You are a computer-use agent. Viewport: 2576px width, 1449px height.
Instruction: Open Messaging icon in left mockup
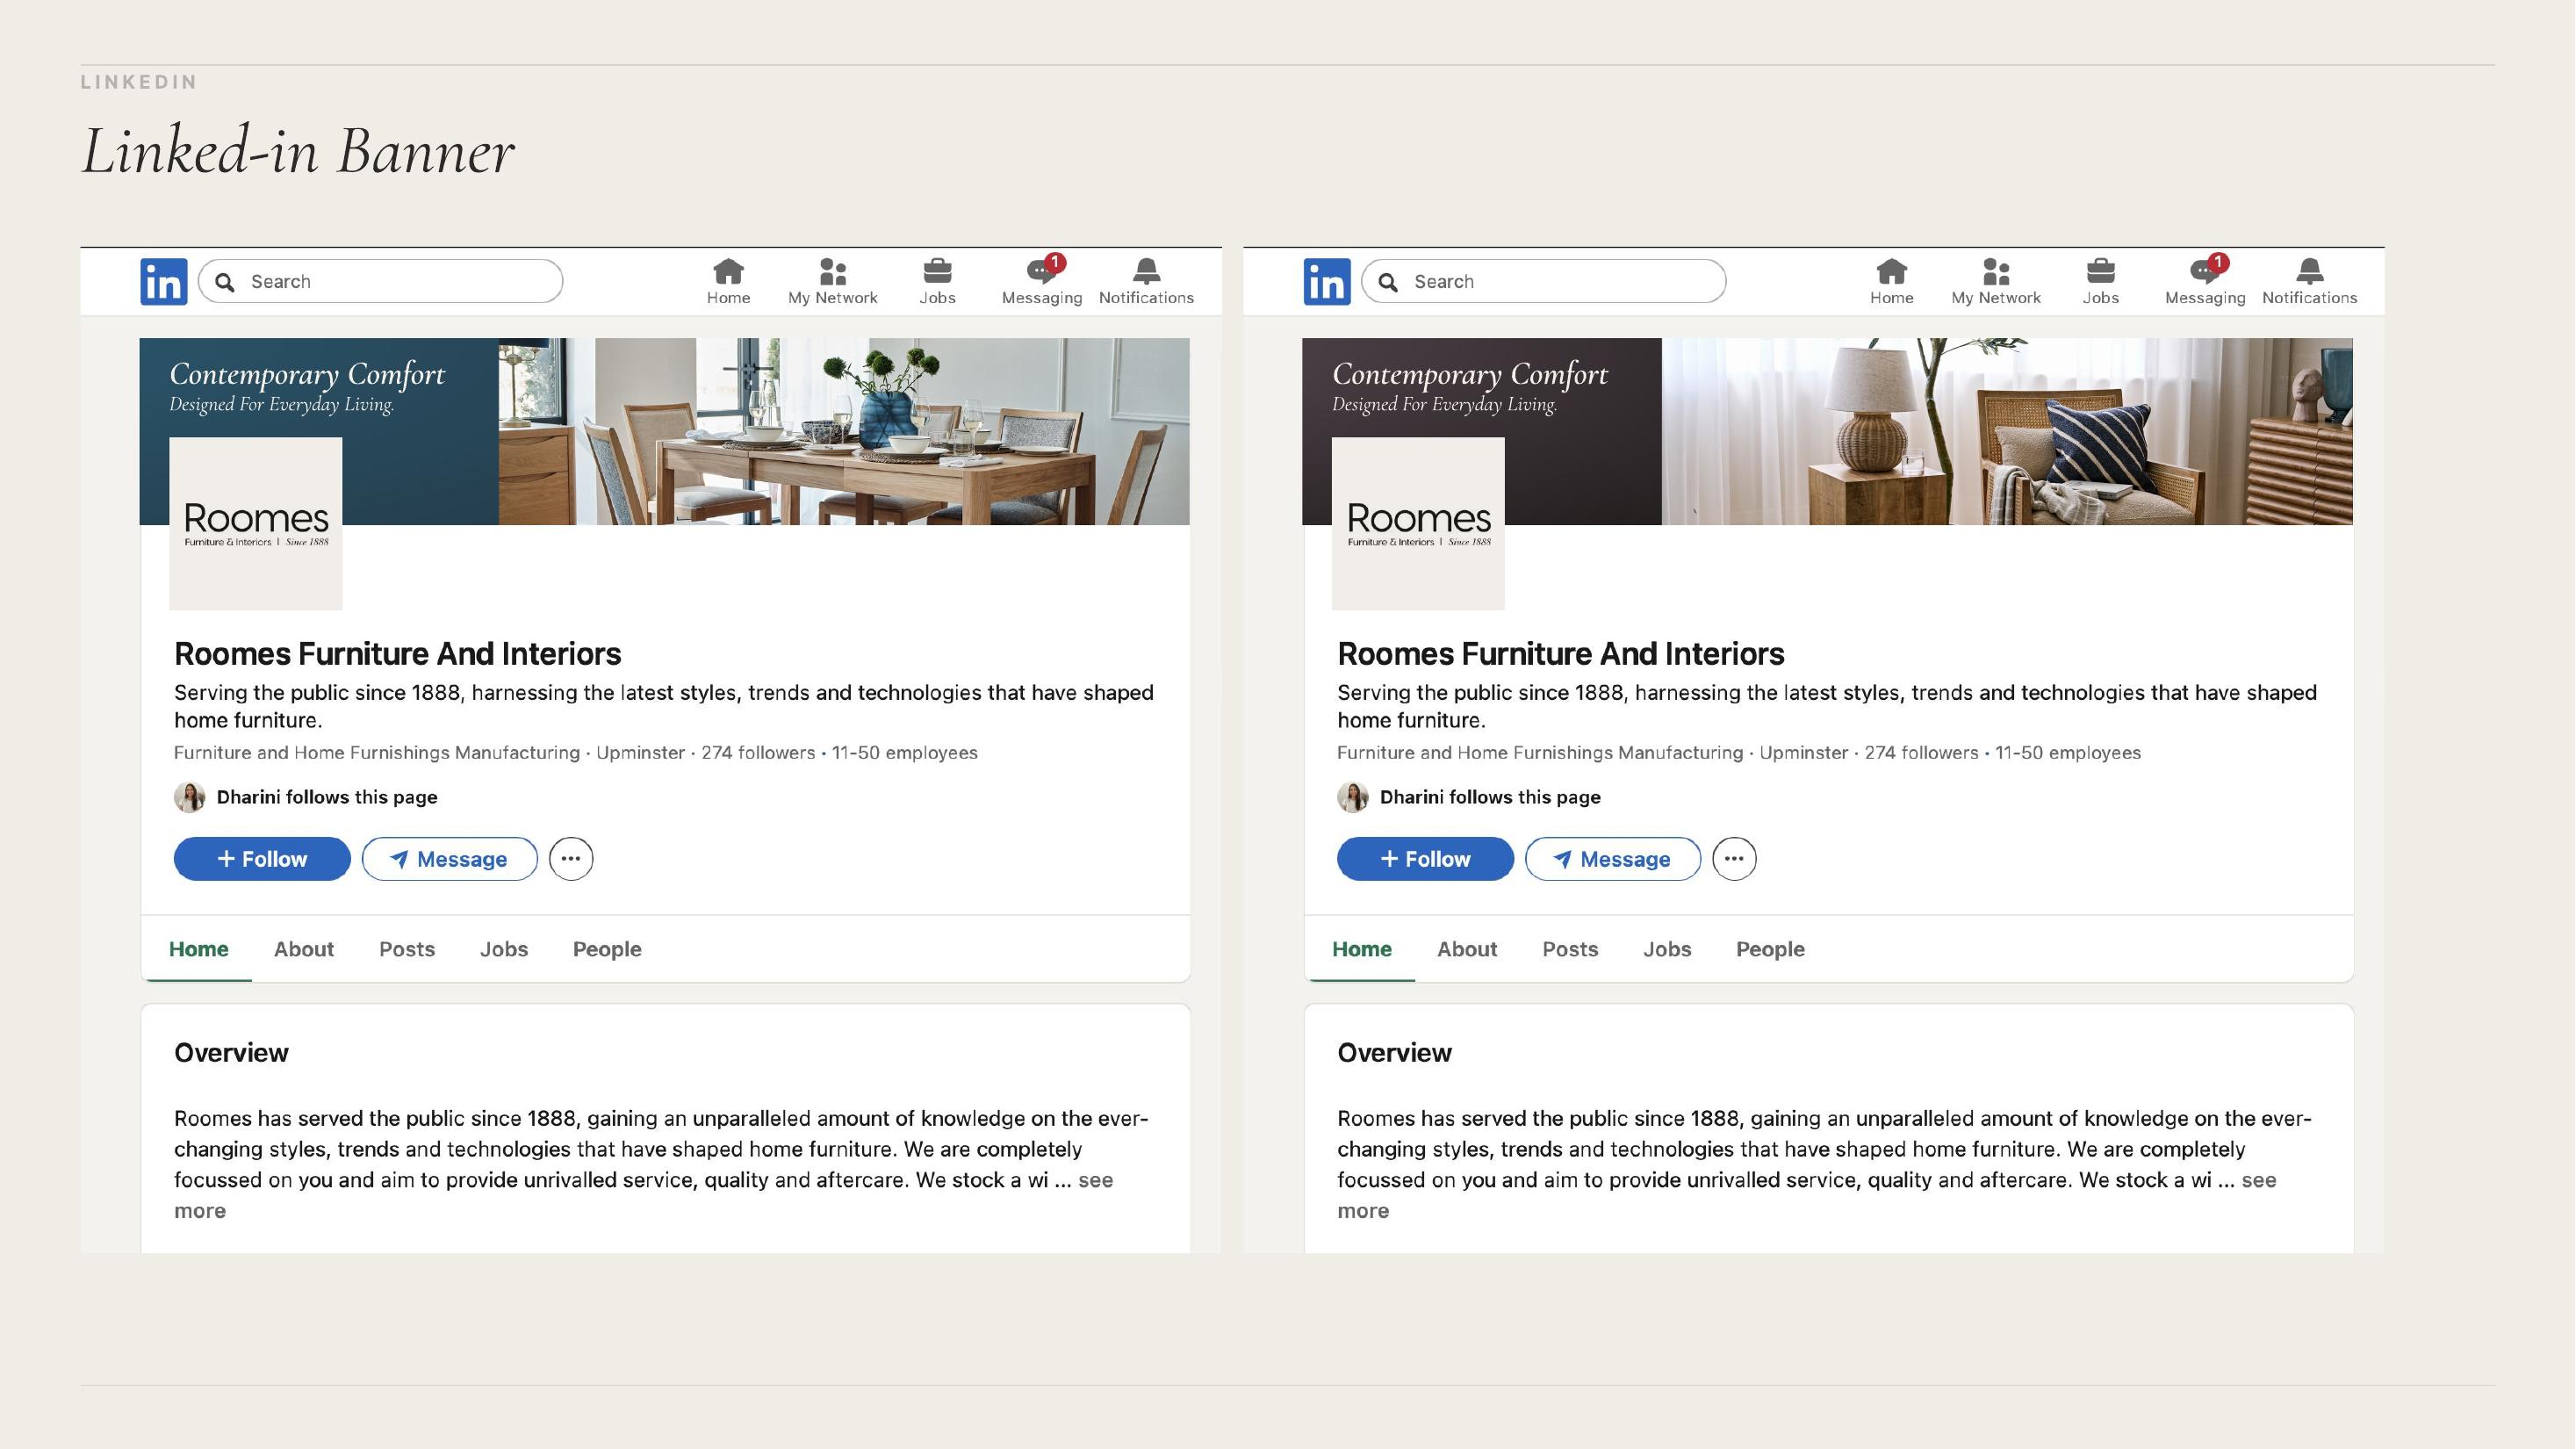click(1043, 270)
